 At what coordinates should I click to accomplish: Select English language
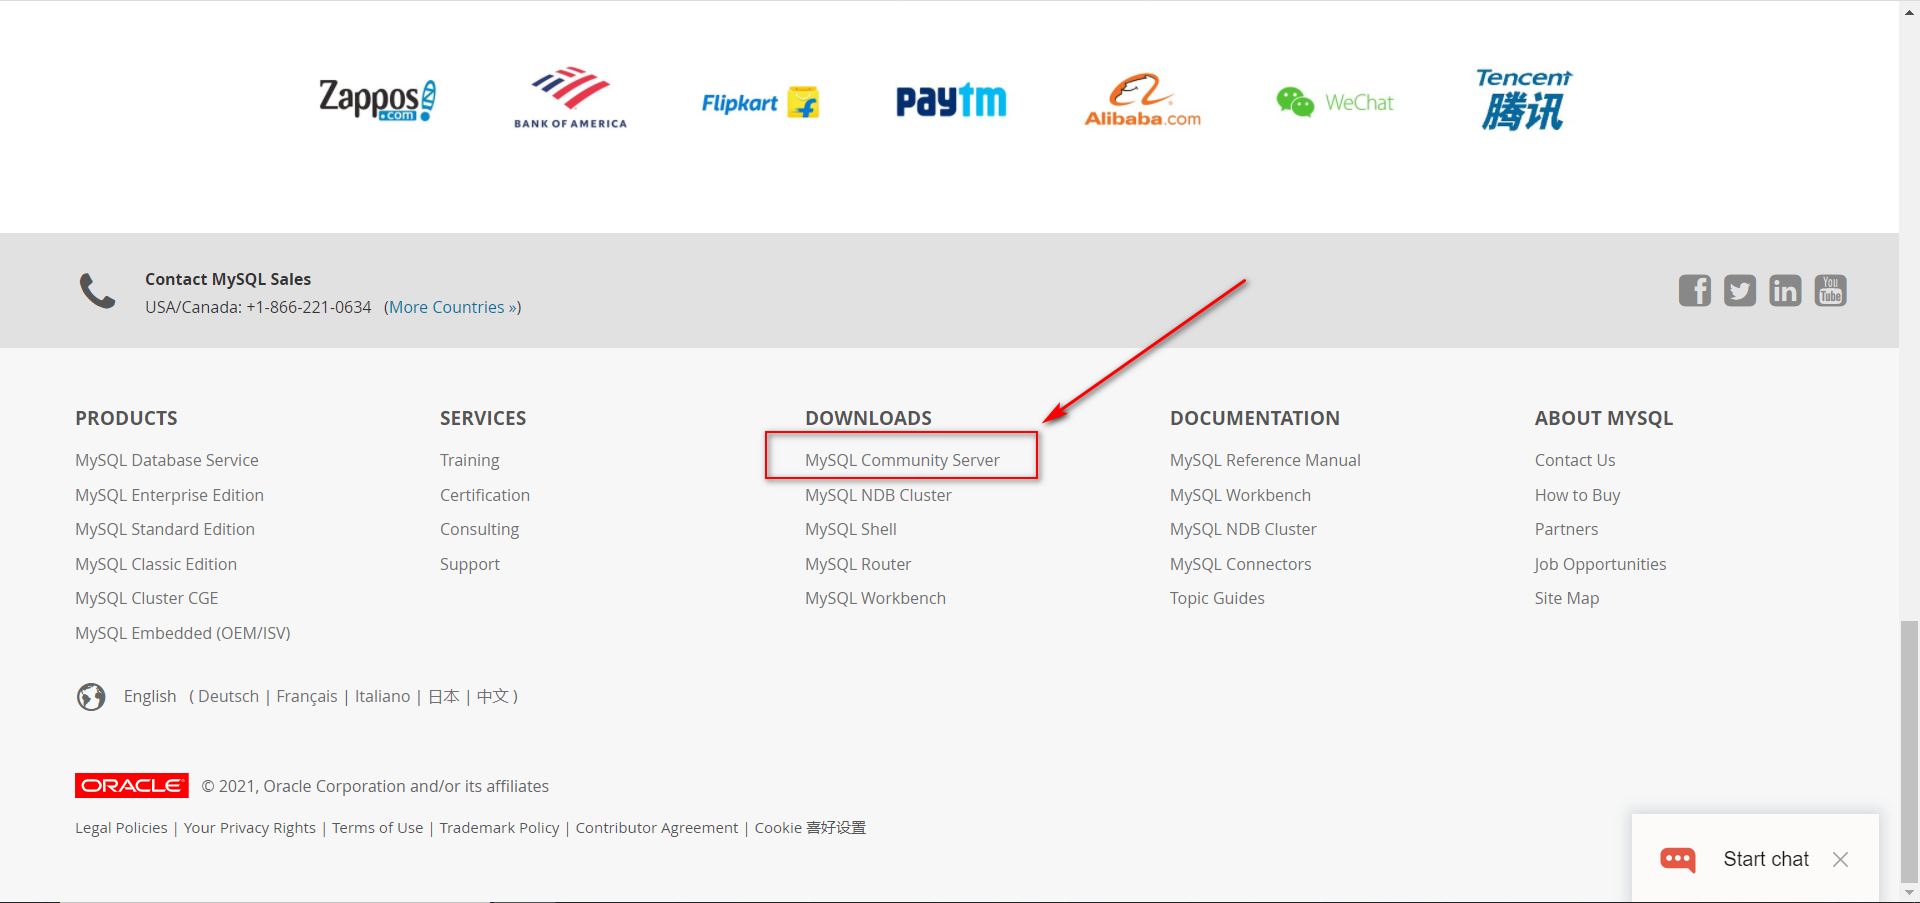tap(150, 696)
